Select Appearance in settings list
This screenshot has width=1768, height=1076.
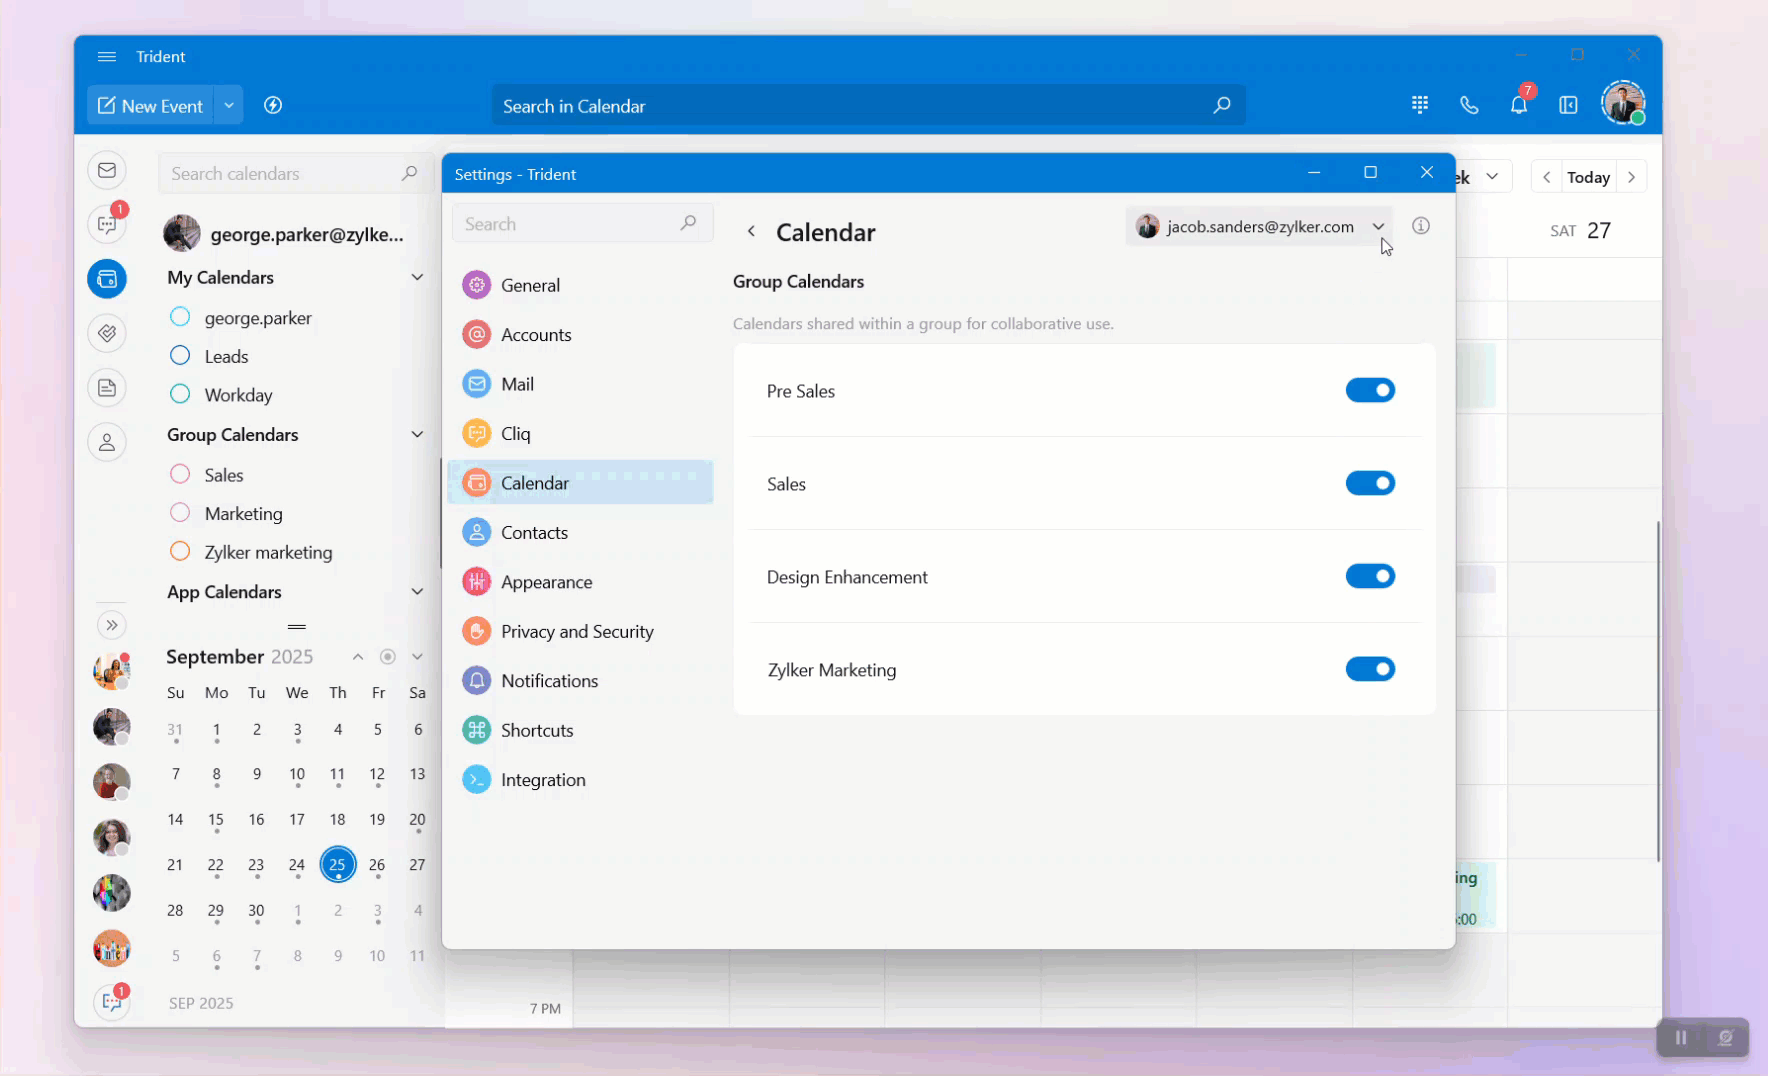[546, 582]
